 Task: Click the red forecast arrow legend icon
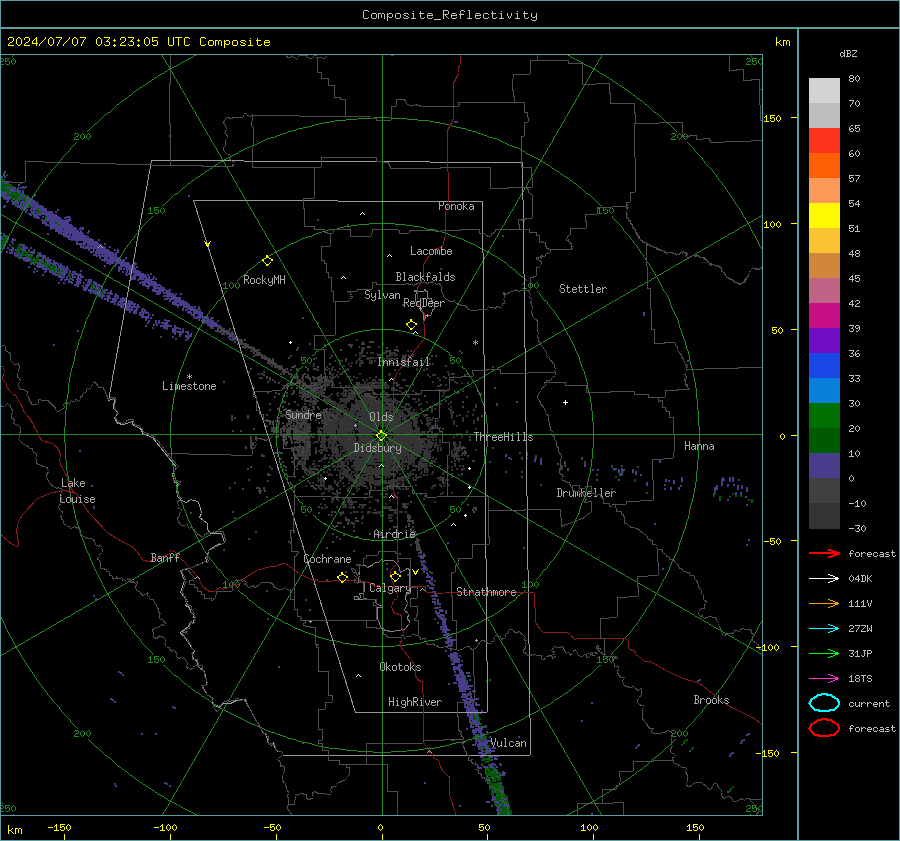click(824, 553)
